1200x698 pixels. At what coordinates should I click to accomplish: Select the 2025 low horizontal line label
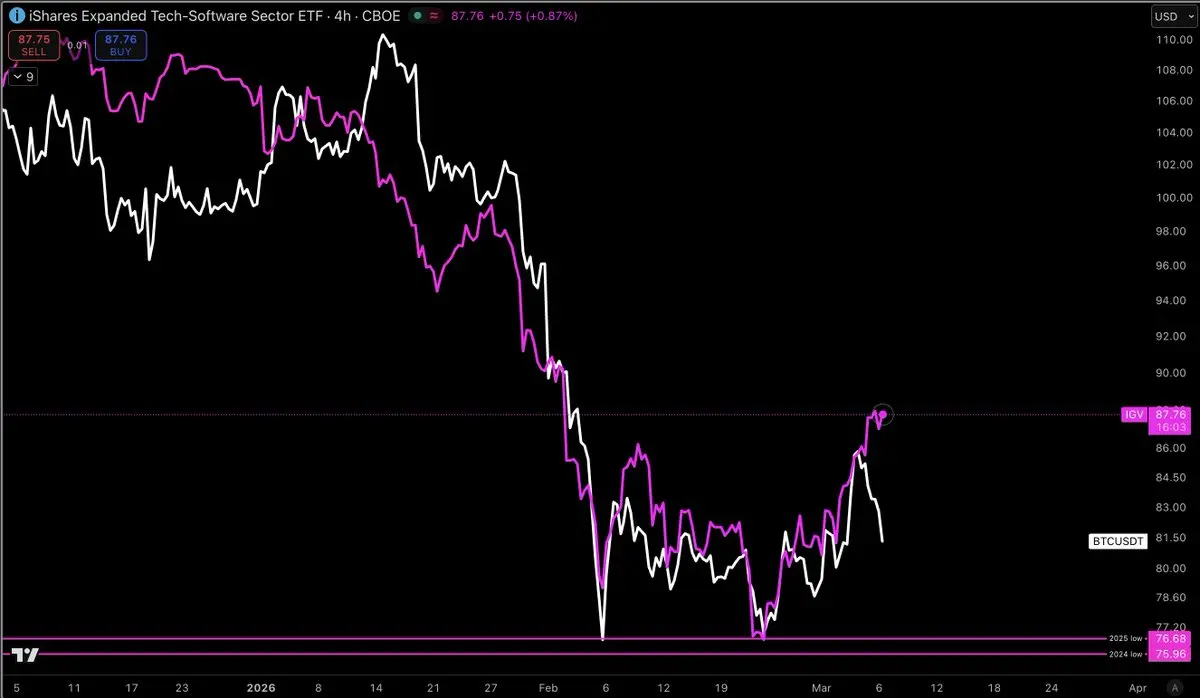(x=1125, y=638)
